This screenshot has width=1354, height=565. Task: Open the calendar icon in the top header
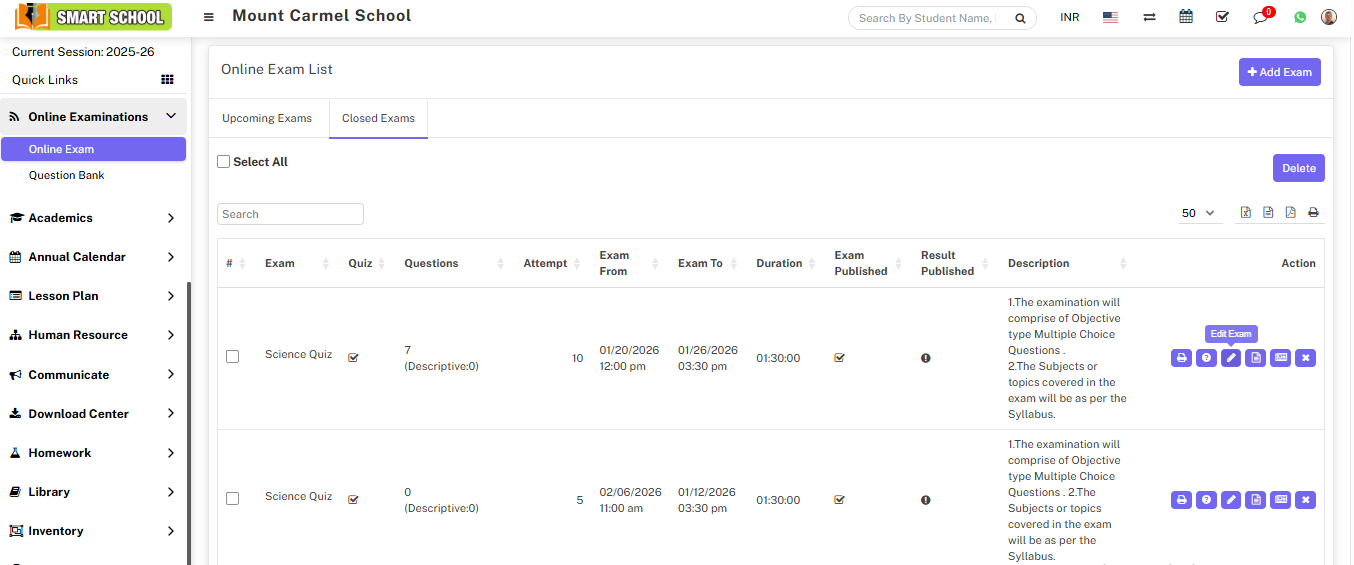[x=1186, y=17]
